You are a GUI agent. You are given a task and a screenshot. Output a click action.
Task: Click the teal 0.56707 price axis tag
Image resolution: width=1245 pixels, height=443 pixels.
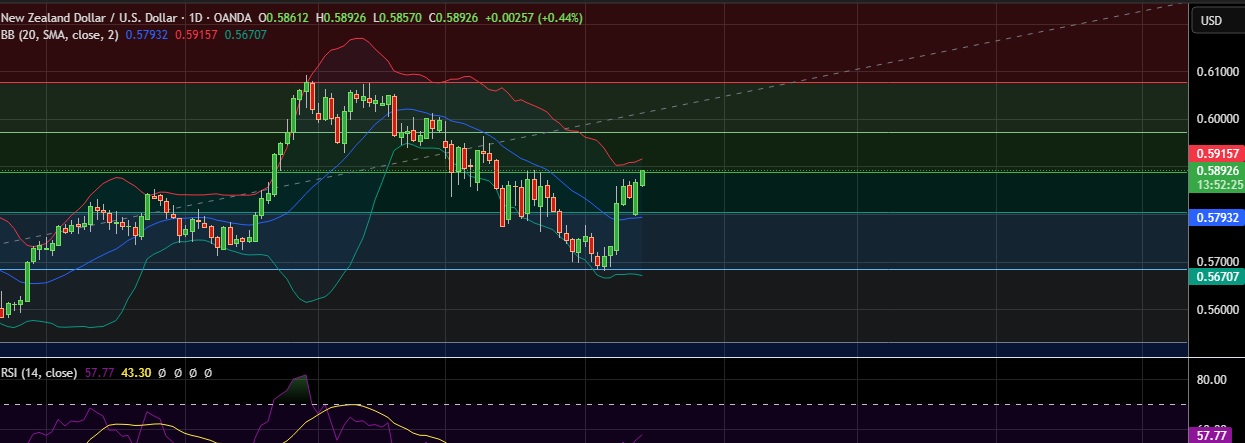click(x=1215, y=276)
